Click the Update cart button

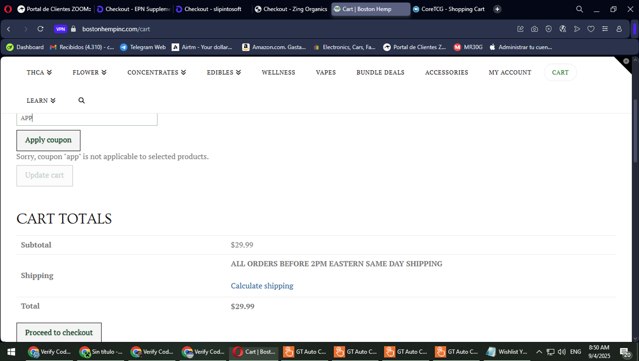coord(44,176)
